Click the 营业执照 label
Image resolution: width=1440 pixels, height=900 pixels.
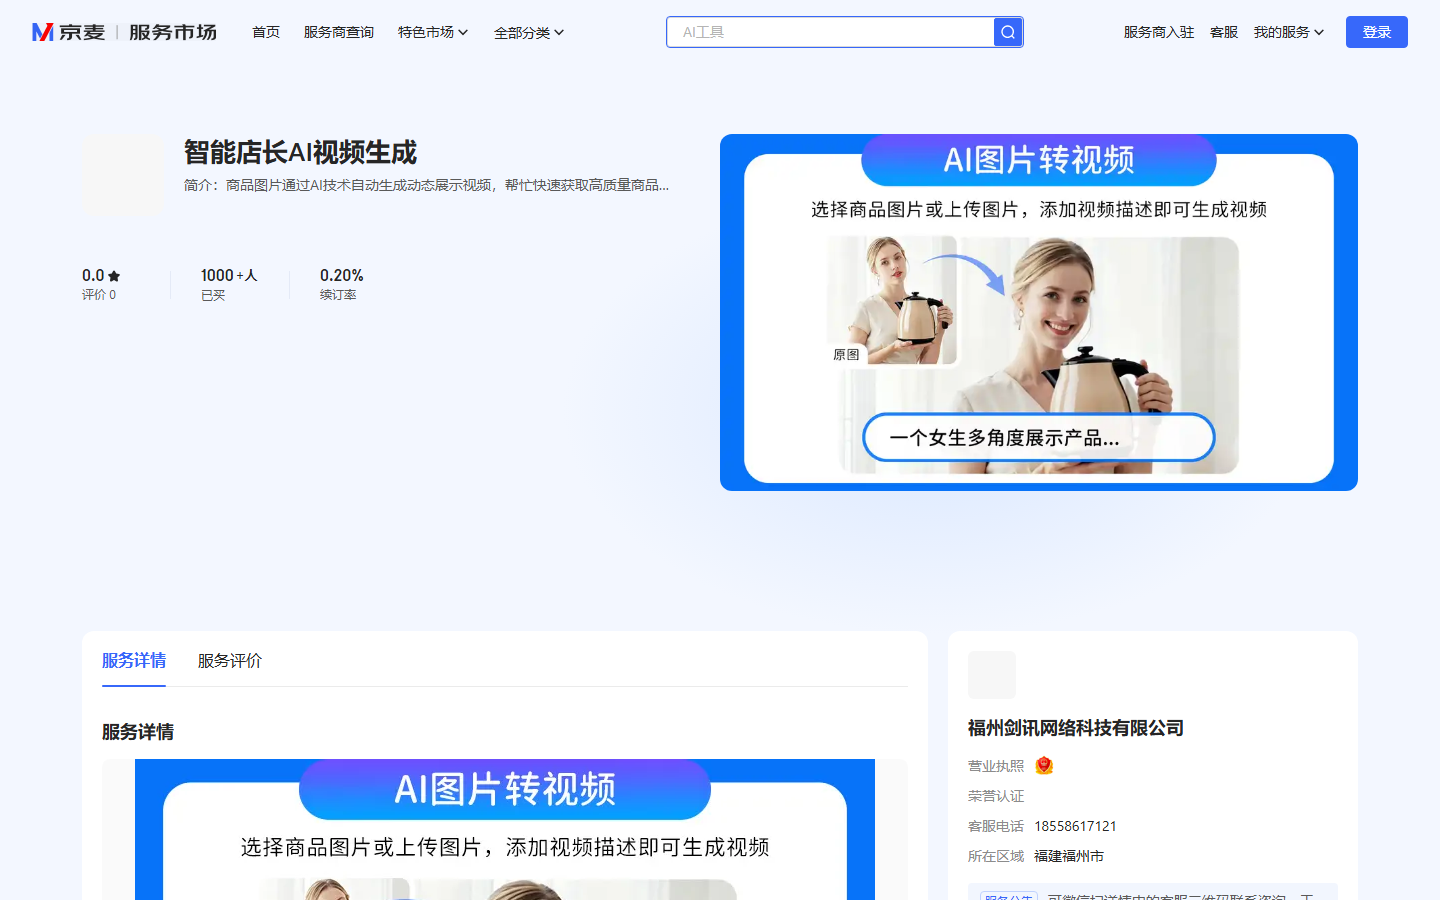pyautogui.click(x=996, y=766)
